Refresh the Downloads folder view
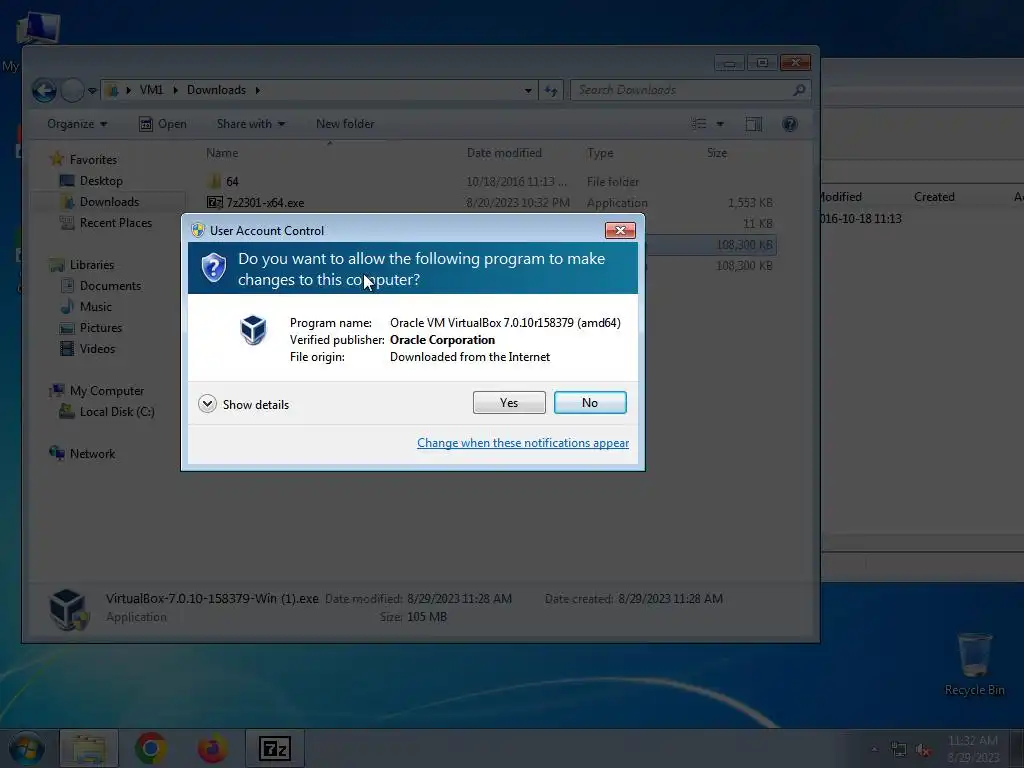This screenshot has width=1024, height=768. (x=551, y=90)
